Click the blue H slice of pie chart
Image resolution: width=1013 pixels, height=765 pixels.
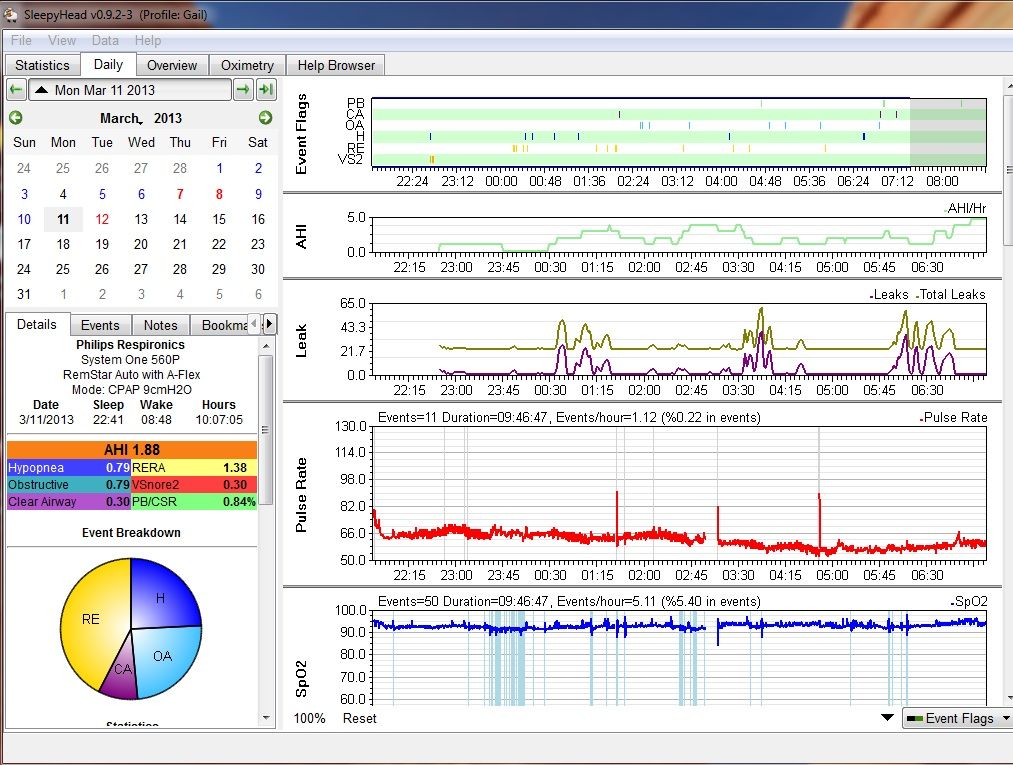click(x=162, y=598)
